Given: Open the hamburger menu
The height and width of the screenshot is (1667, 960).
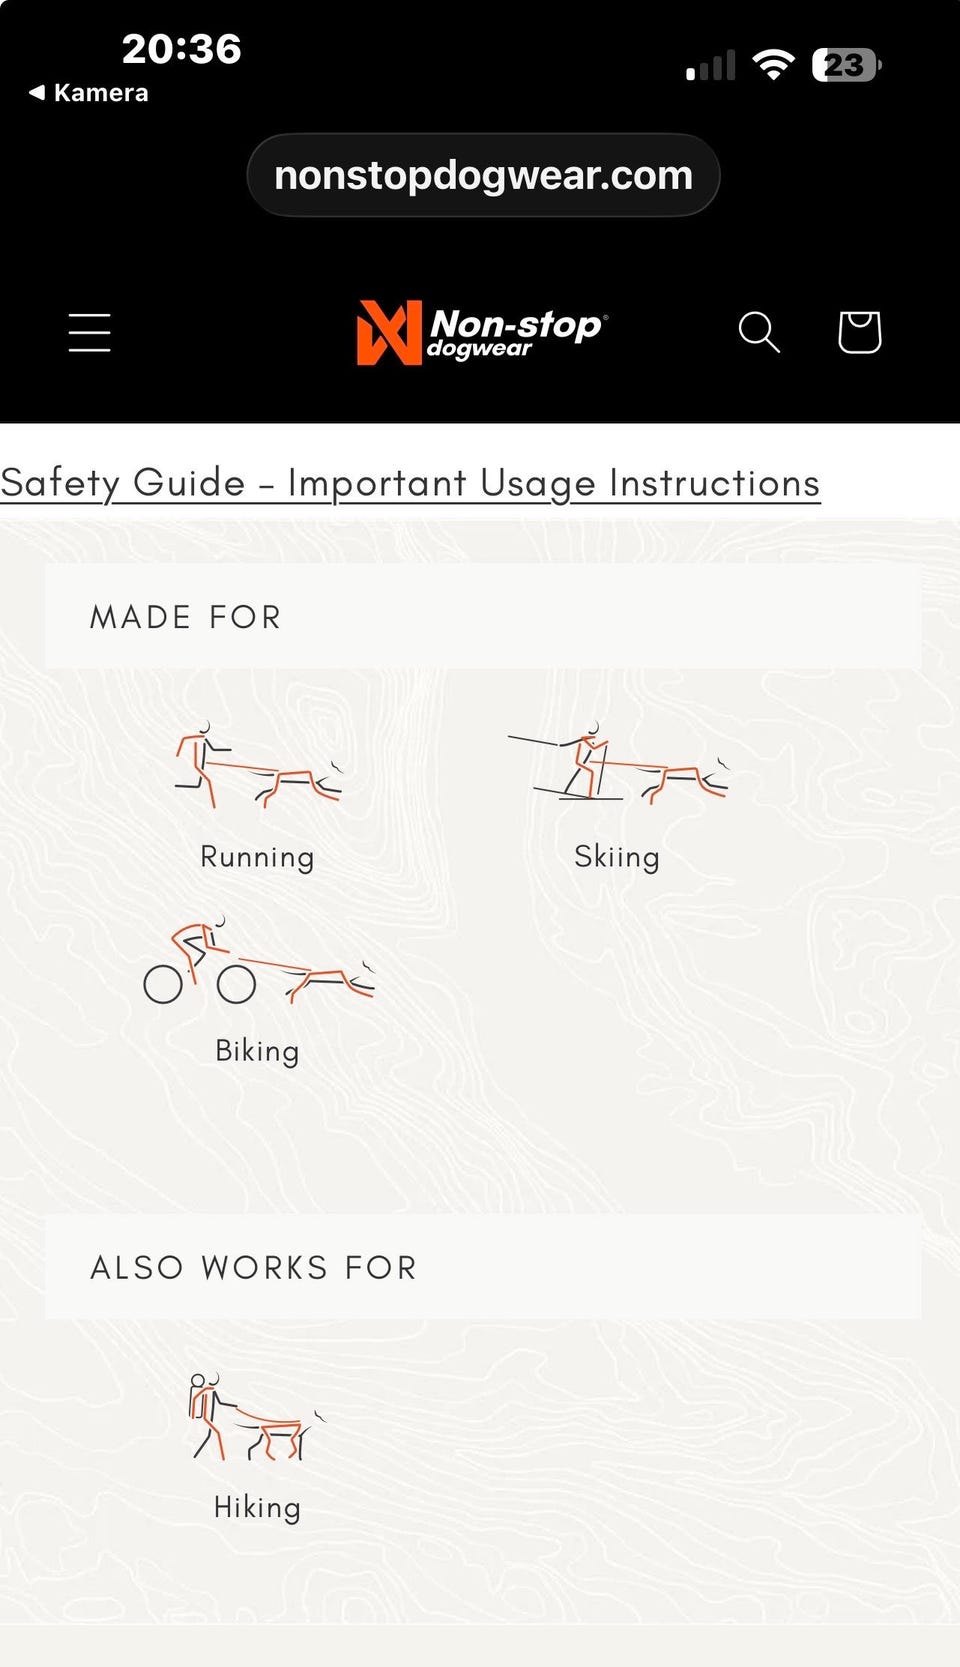Looking at the screenshot, I should (89, 332).
